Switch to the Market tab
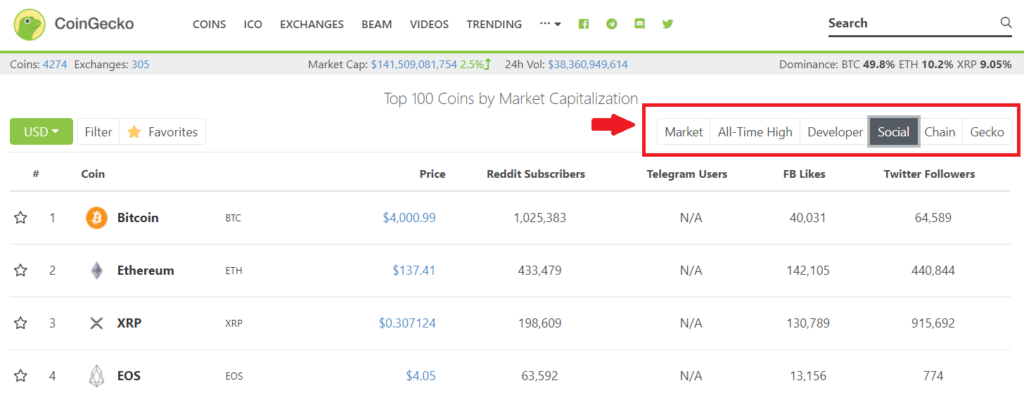The height and width of the screenshot is (402, 1024). point(683,132)
